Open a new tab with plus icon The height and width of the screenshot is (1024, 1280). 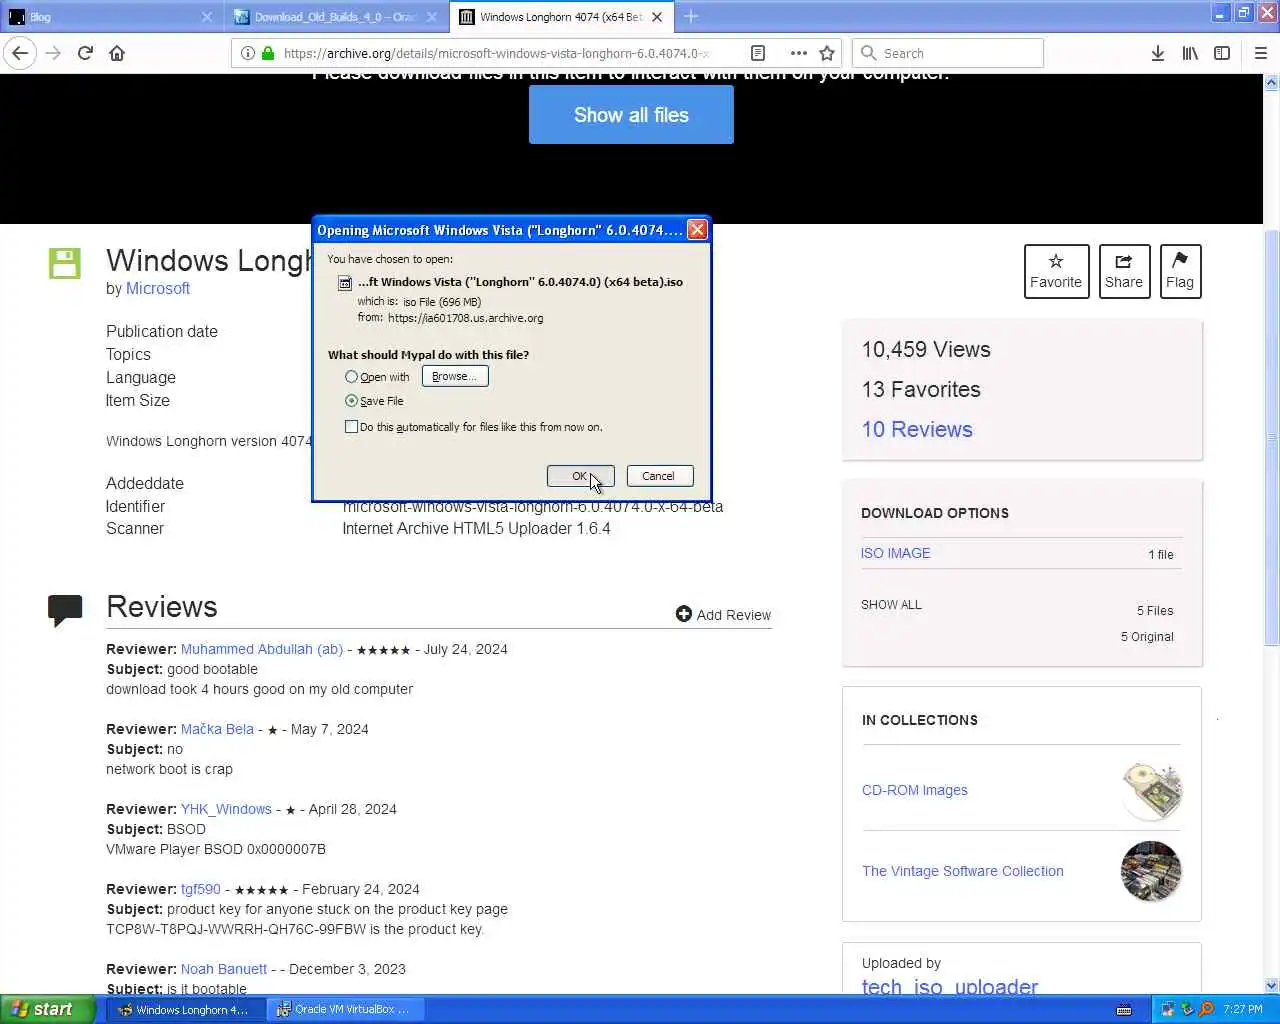[x=691, y=16]
